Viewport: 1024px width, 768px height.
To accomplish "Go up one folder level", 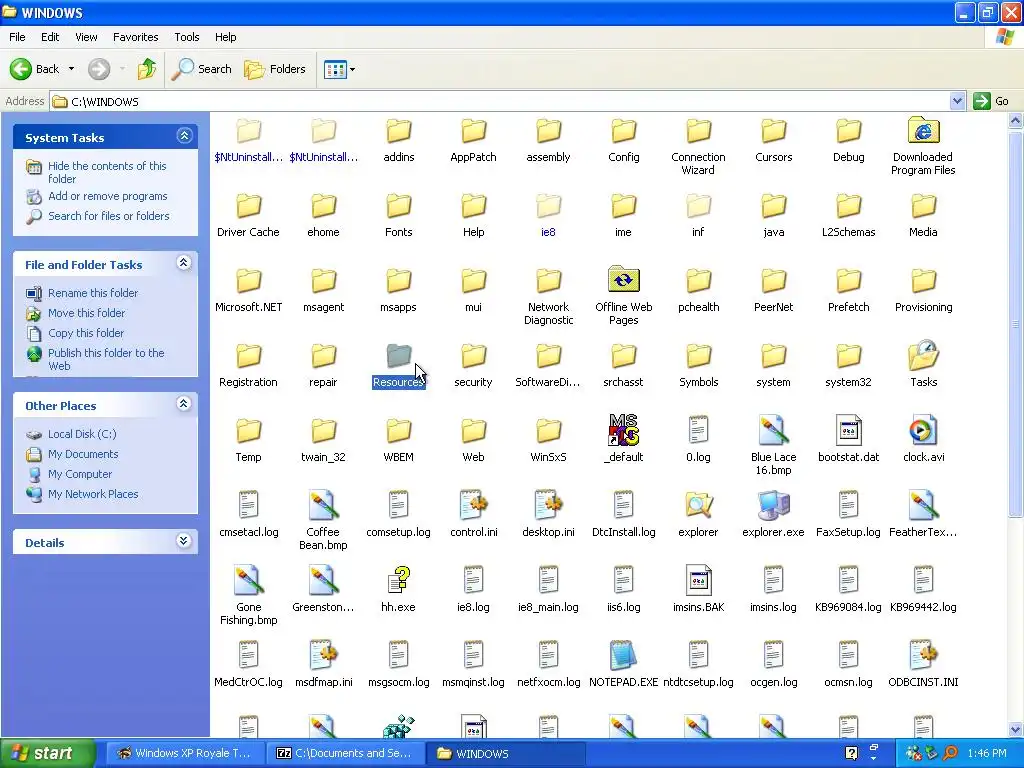I will [x=147, y=69].
